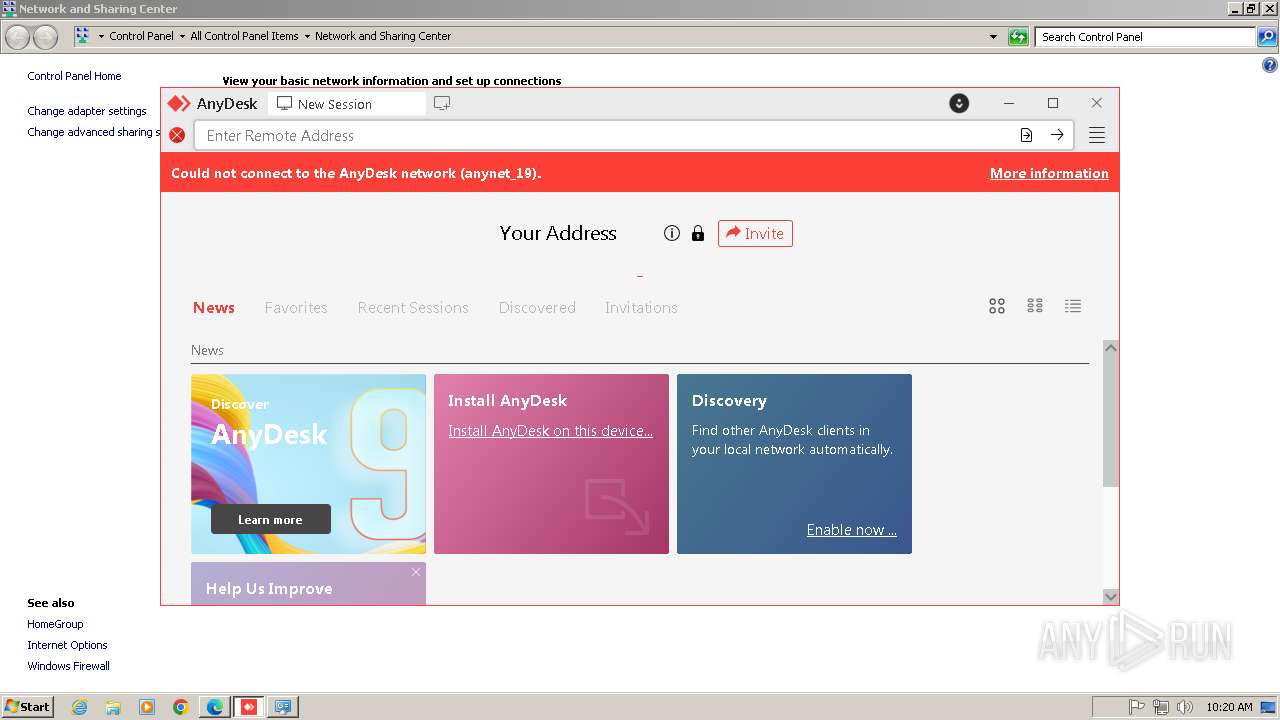Click the More information link
Screen dimensions: 1280x720
(x=1049, y=173)
